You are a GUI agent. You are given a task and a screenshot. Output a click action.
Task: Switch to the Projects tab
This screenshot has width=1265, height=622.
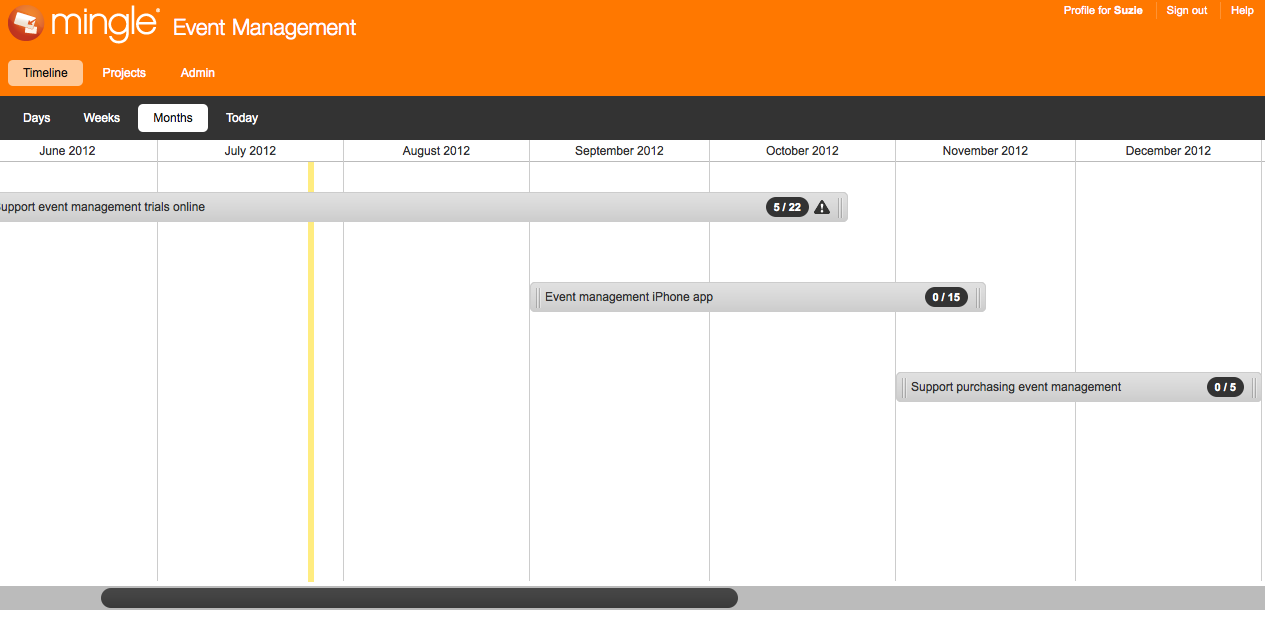[124, 73]
